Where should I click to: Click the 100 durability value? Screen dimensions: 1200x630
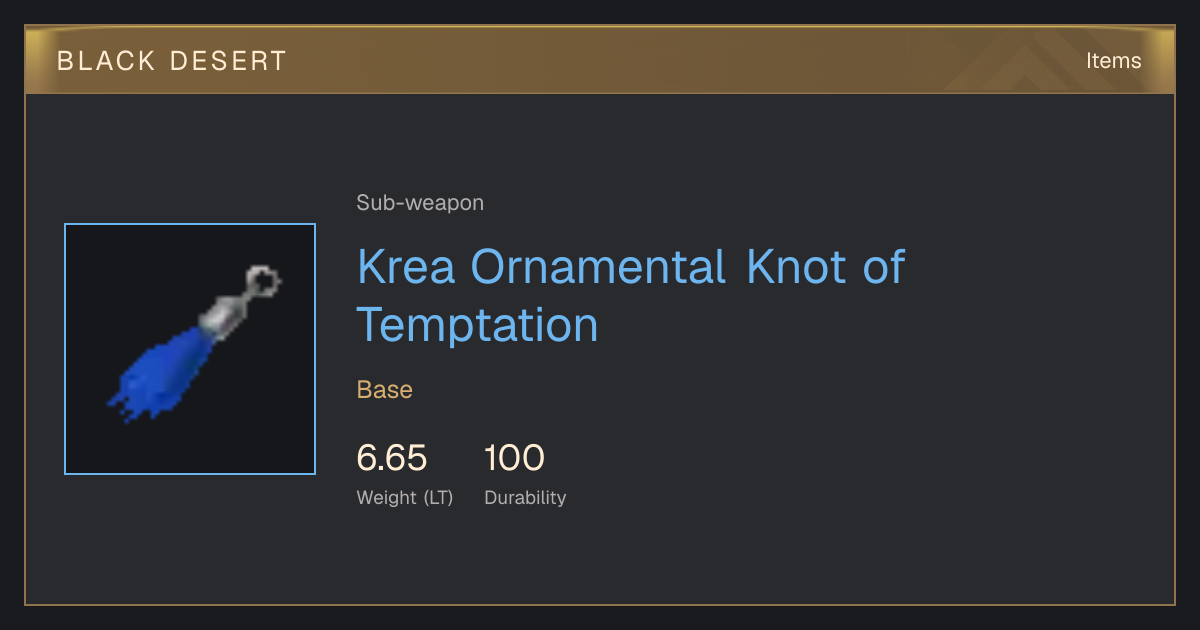pyautogui.click(x=514, y=458)
